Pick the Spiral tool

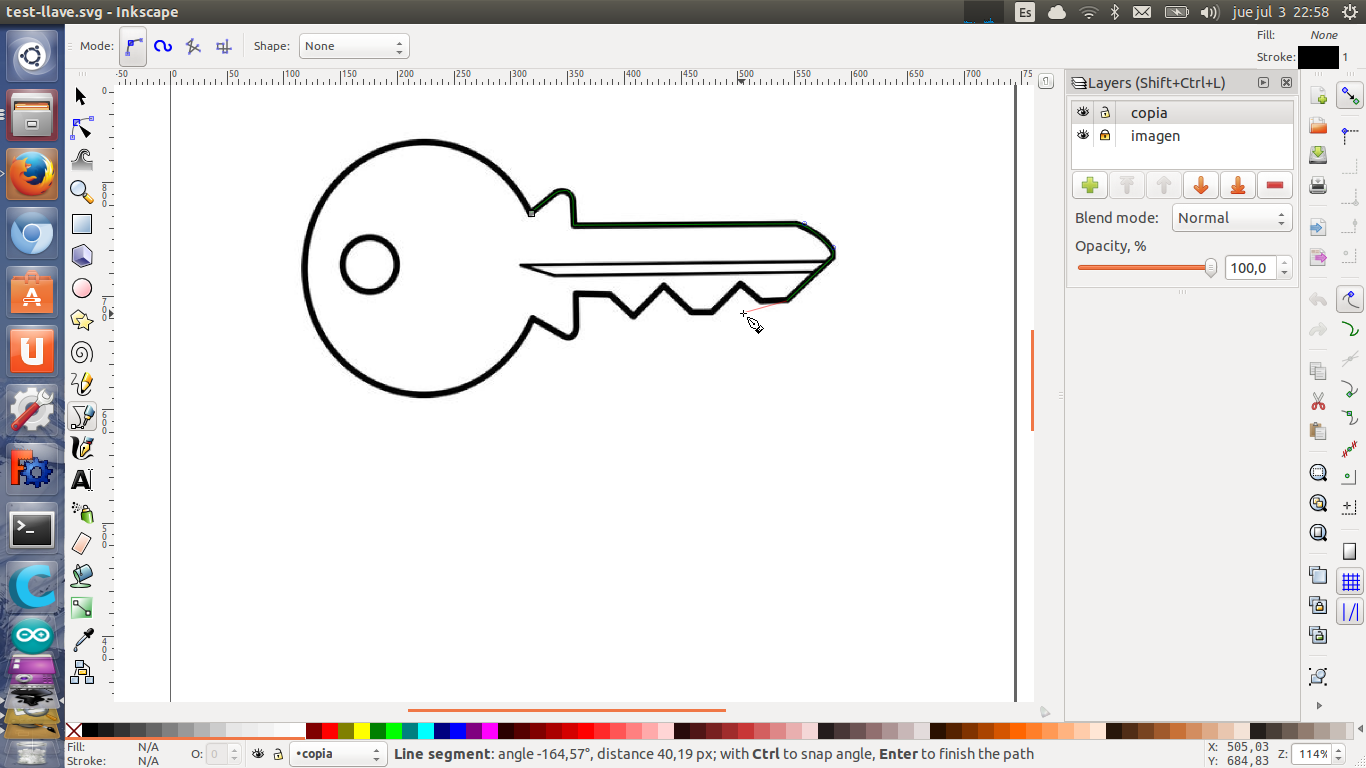coord(81,352)
